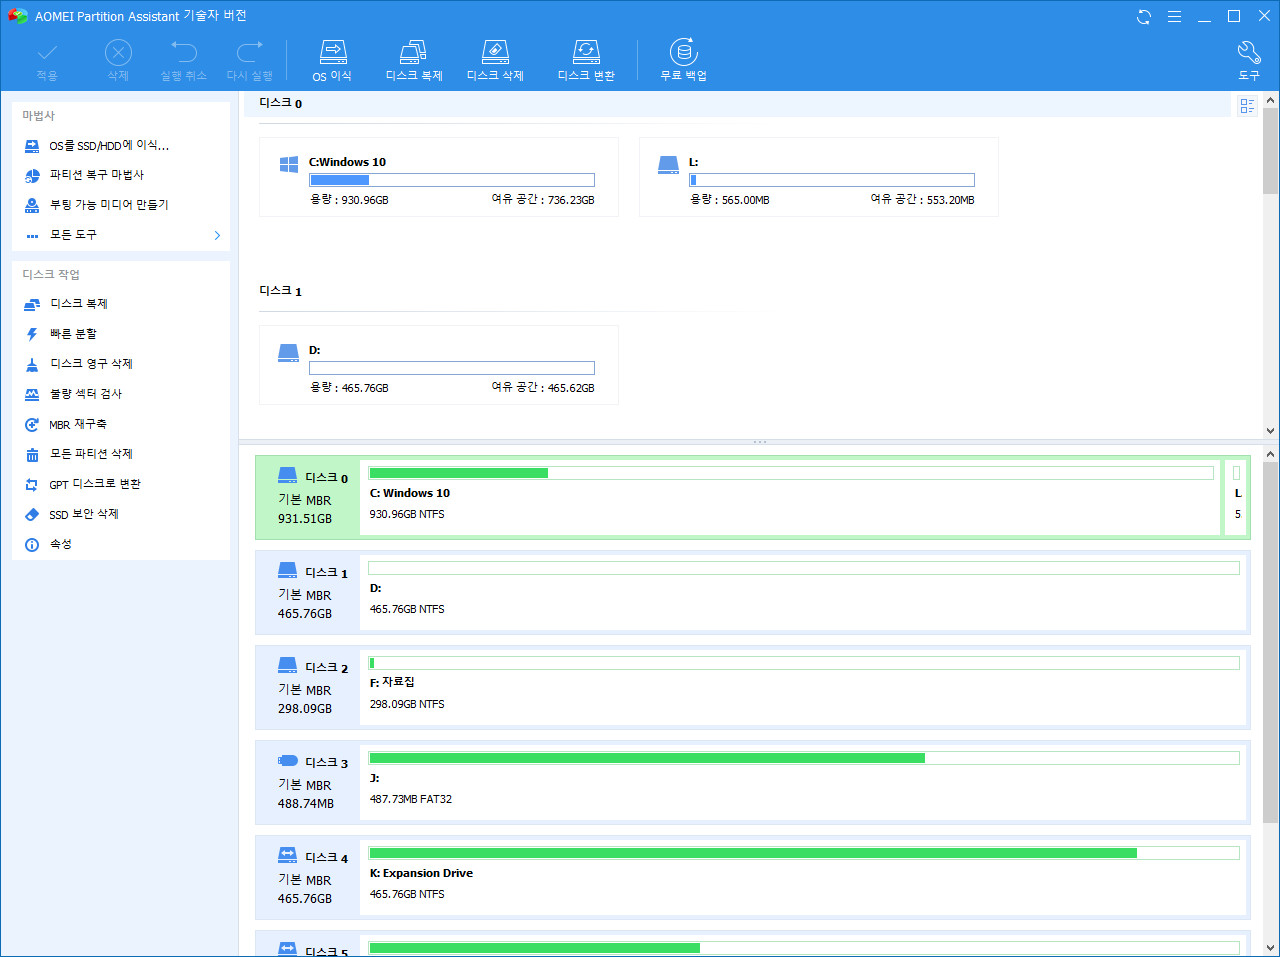This screenshot has height=957, width=1280.
Task: Open the hamburger menu in title bar
Action: pyautogui.click(x=1174, y=16)
